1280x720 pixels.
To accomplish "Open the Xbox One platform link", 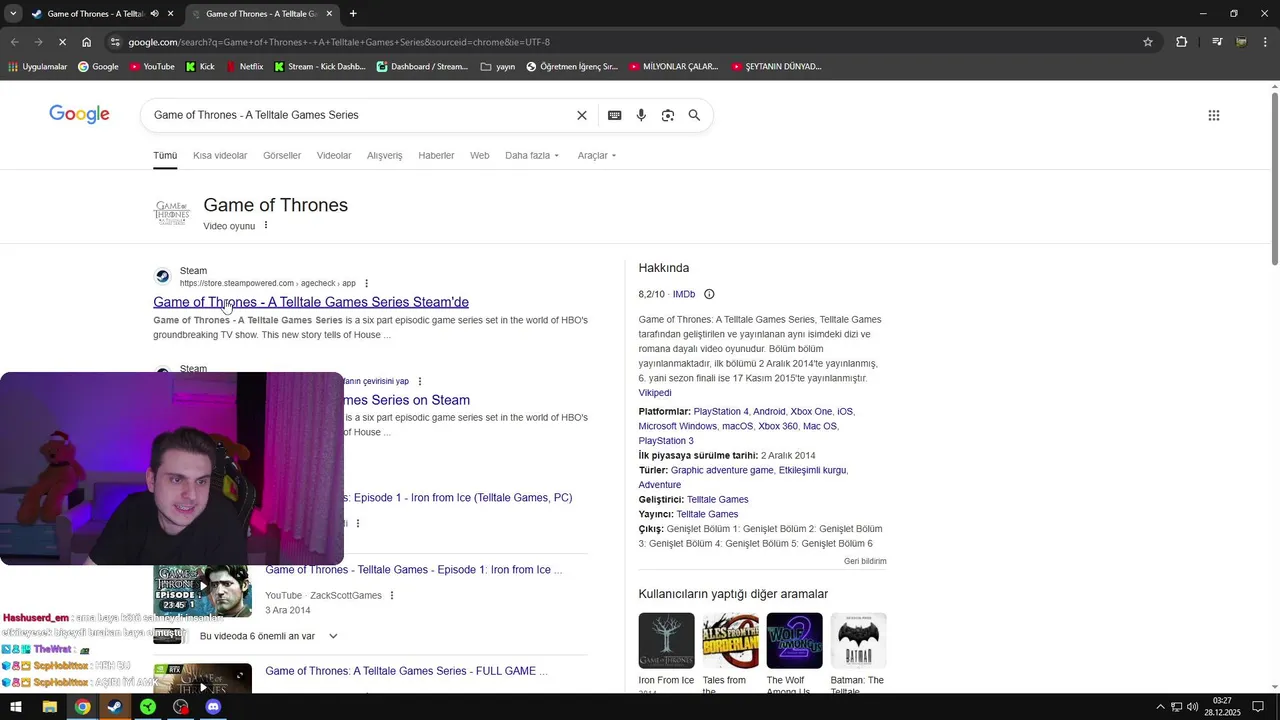I will [811, 411].
